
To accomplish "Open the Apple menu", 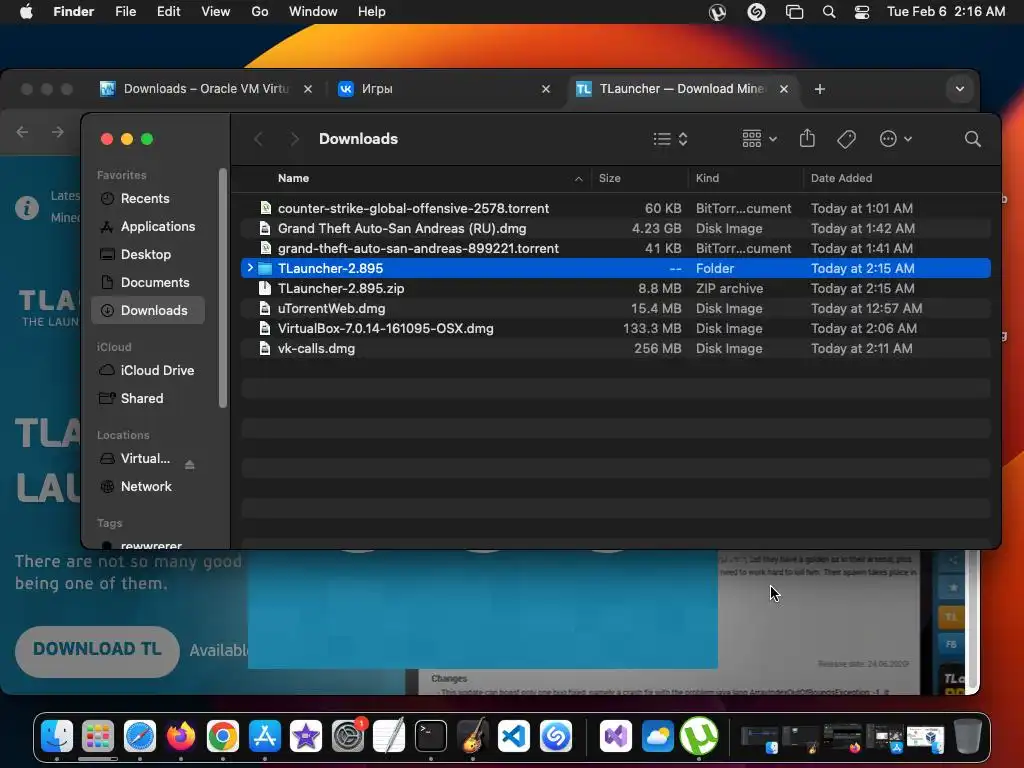I will tap(26, 12).
